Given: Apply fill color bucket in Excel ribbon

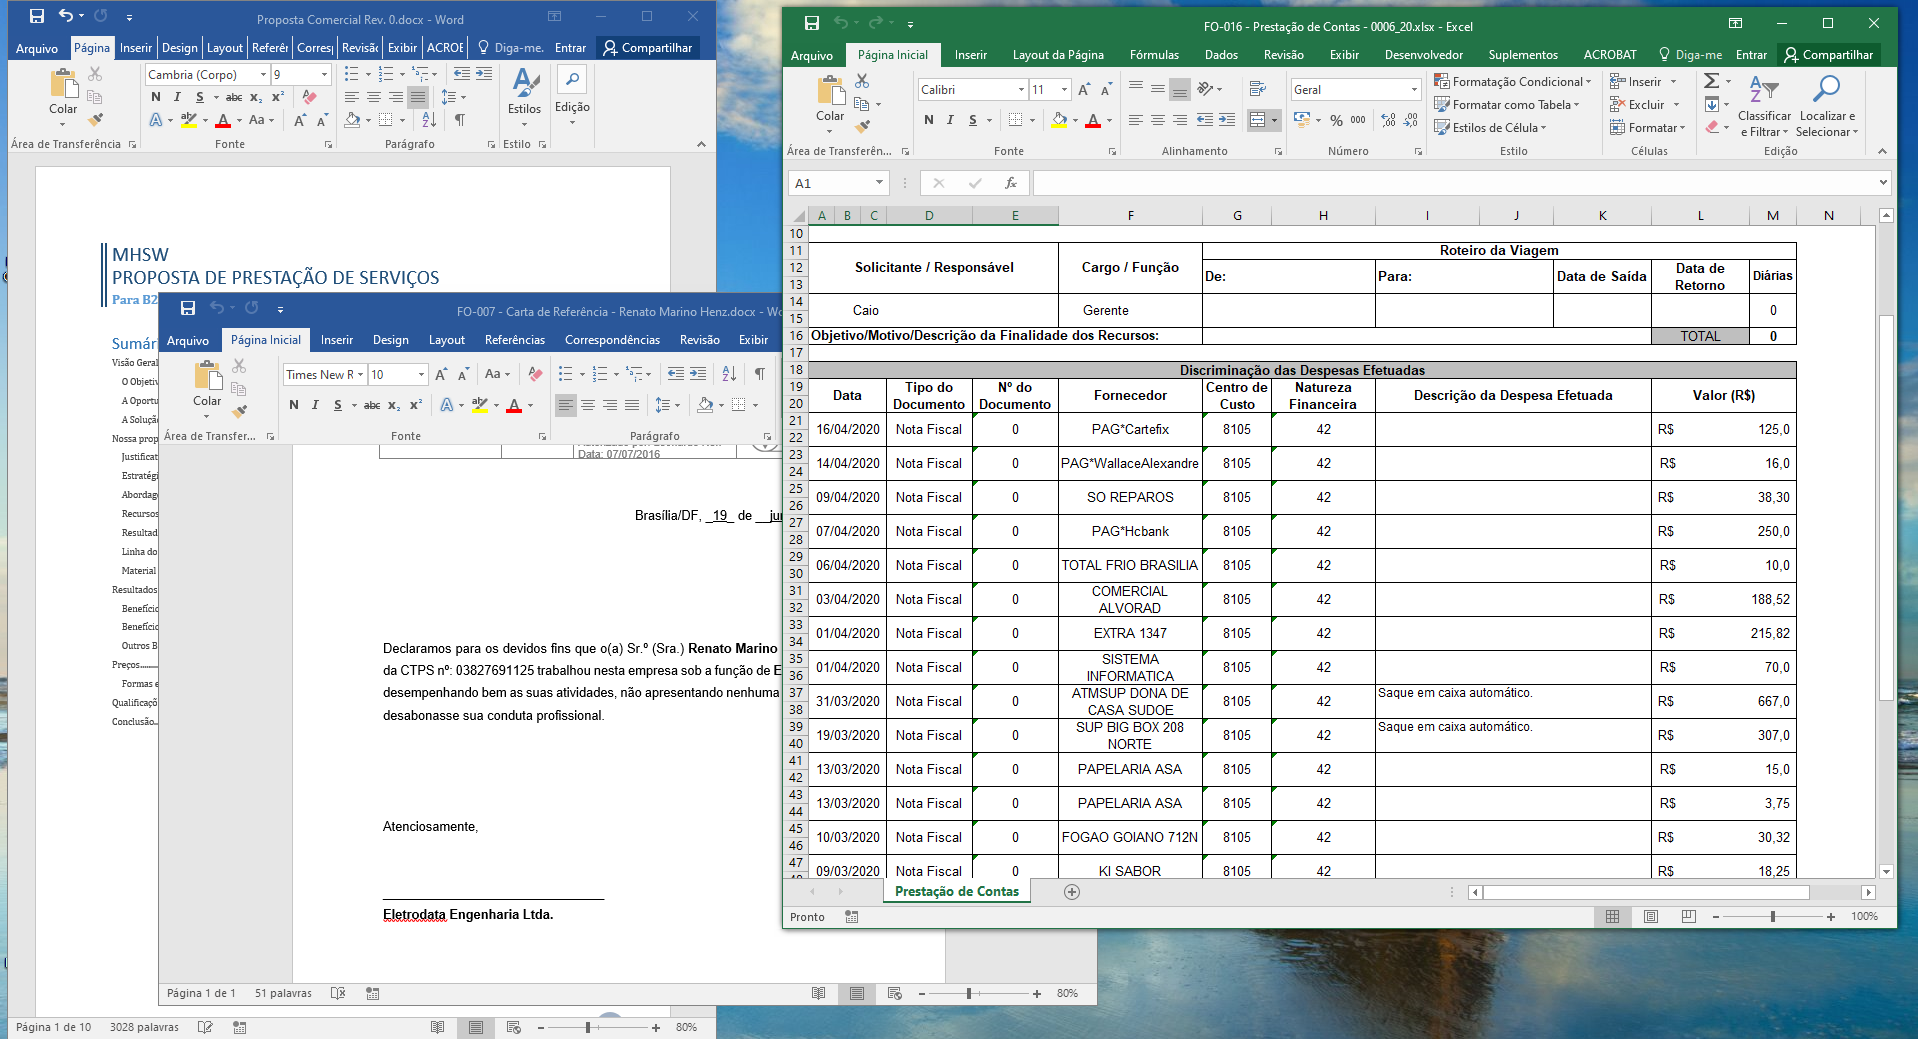Looking at the screenshot, I should pyautogui.click(x=1059, y=120).
